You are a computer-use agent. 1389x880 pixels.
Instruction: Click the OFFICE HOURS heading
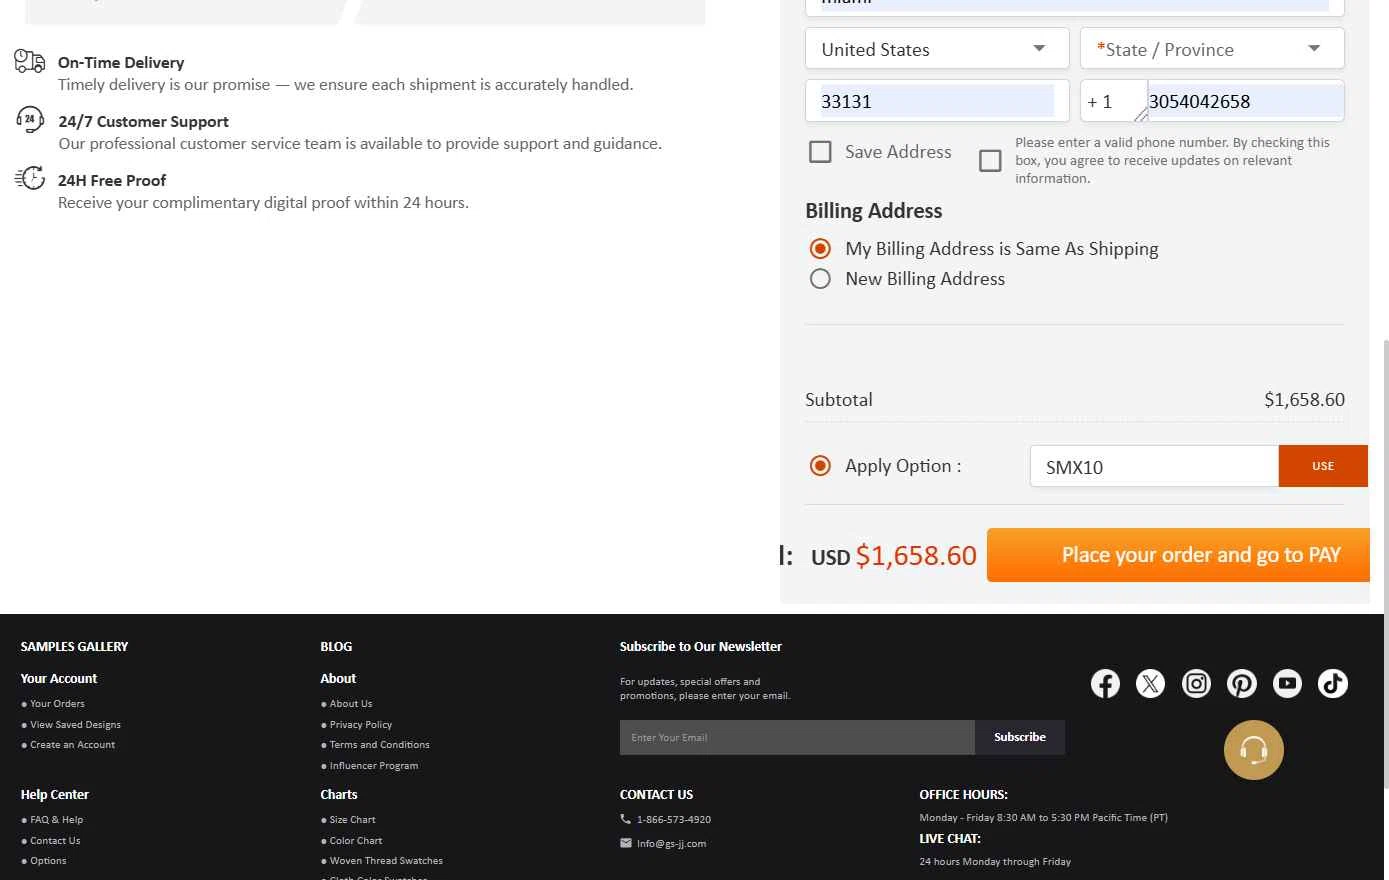(963, 795)
